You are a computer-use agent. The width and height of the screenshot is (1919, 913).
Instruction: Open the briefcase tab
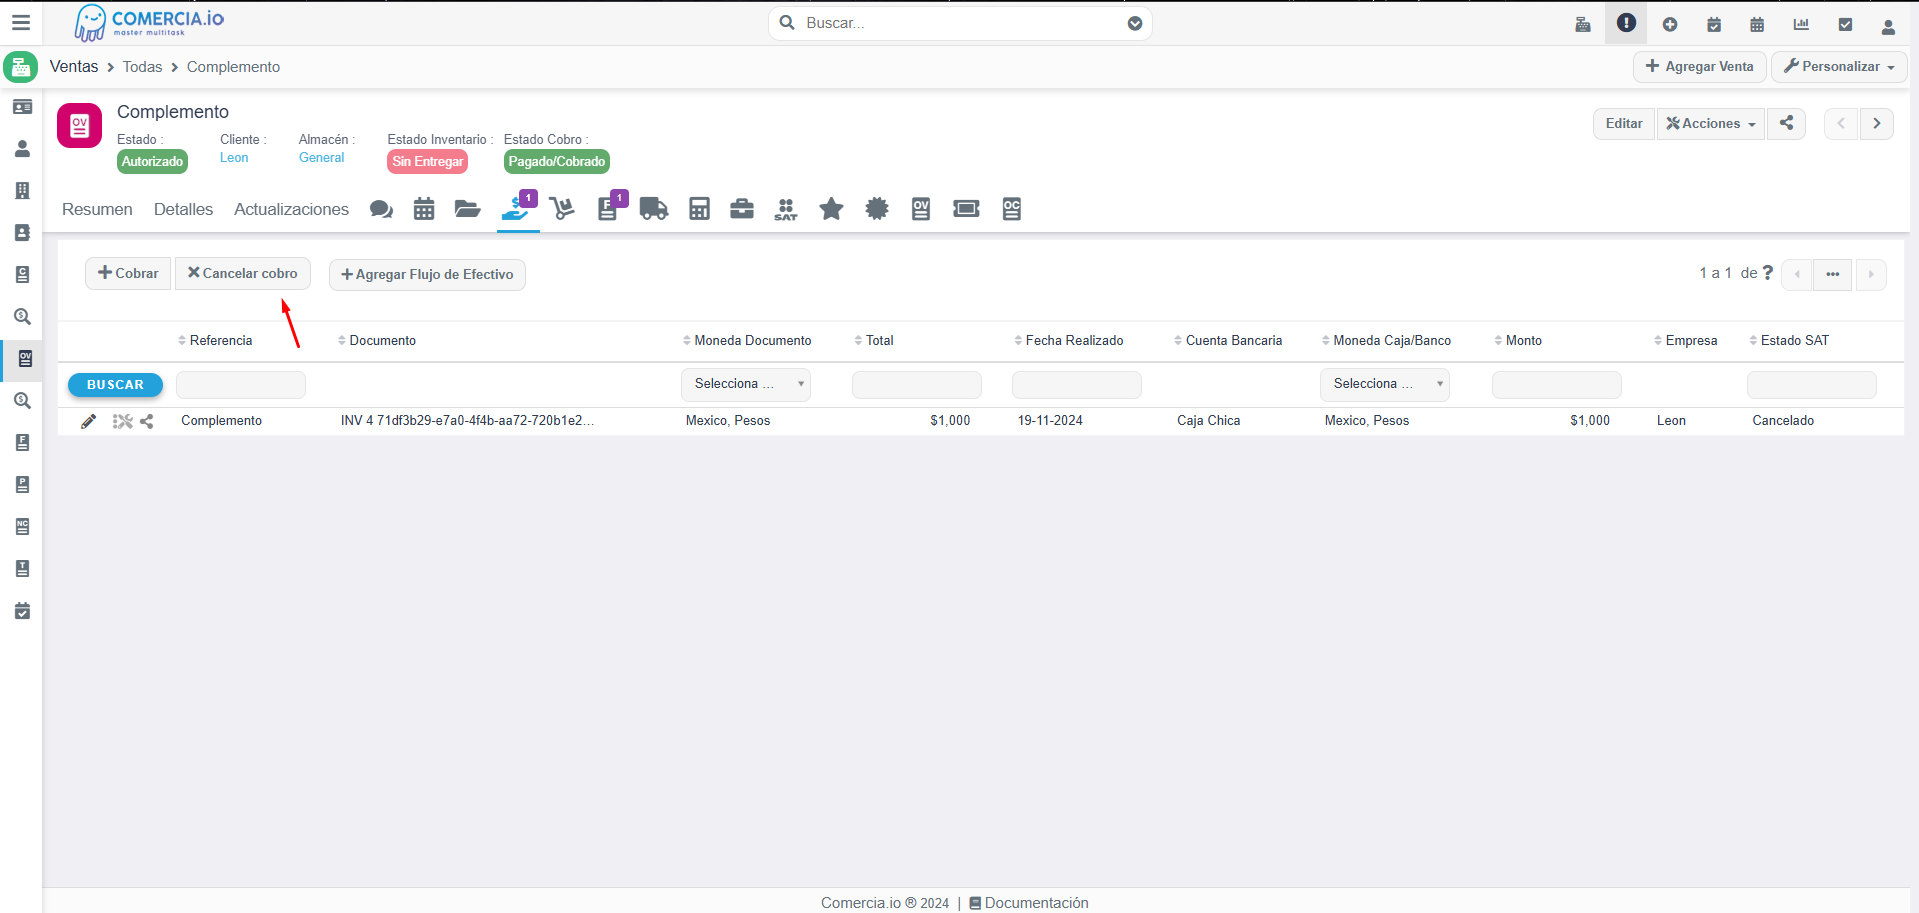[742, 209]
